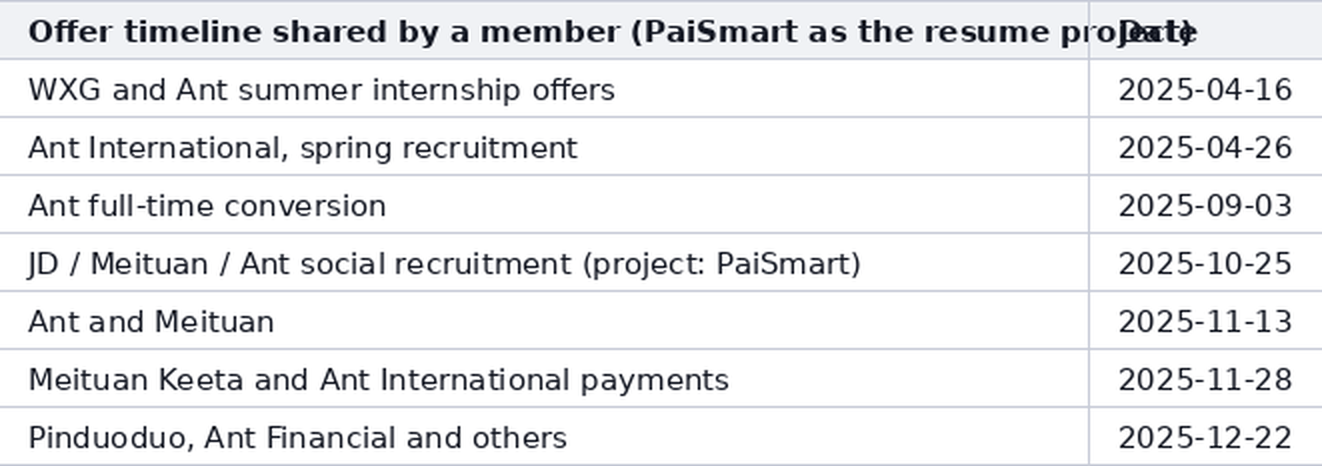
Task: Select the date 2025-04-26
Action: point(1205,148)
